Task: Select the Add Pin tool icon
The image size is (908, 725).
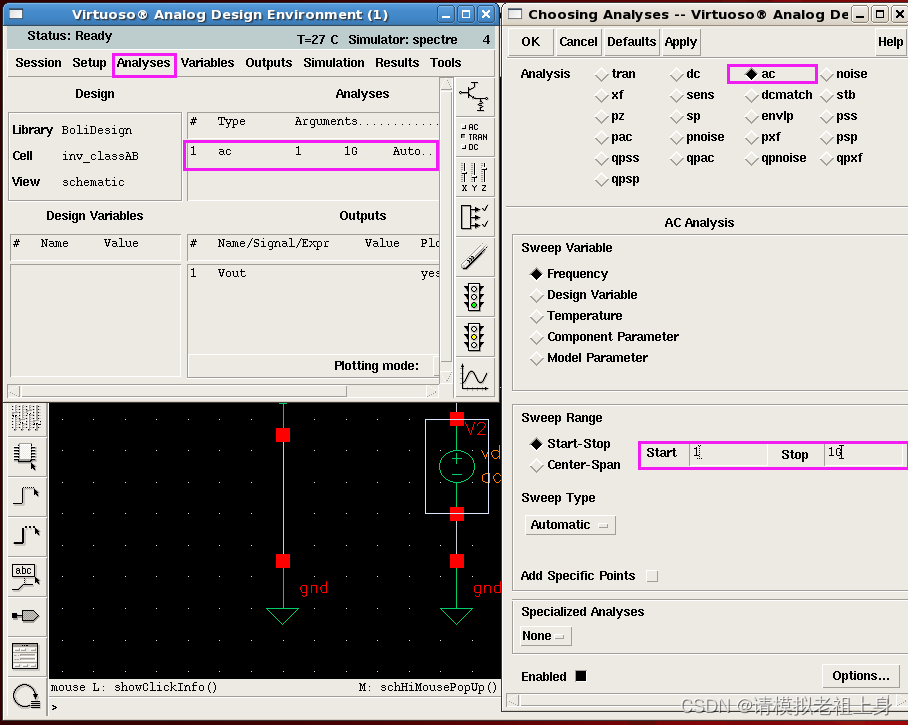Action: pos(26,616)
